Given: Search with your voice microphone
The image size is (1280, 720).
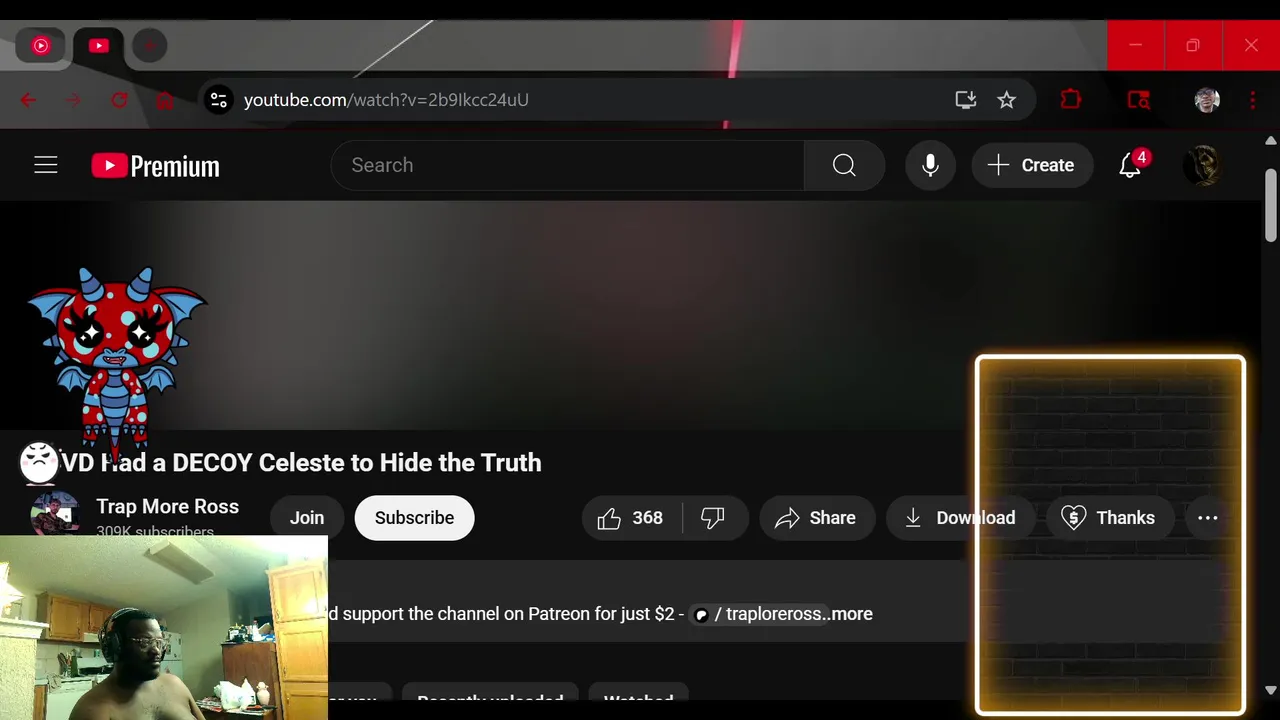Looking at the screenshot, I should [x=930, y=165].
